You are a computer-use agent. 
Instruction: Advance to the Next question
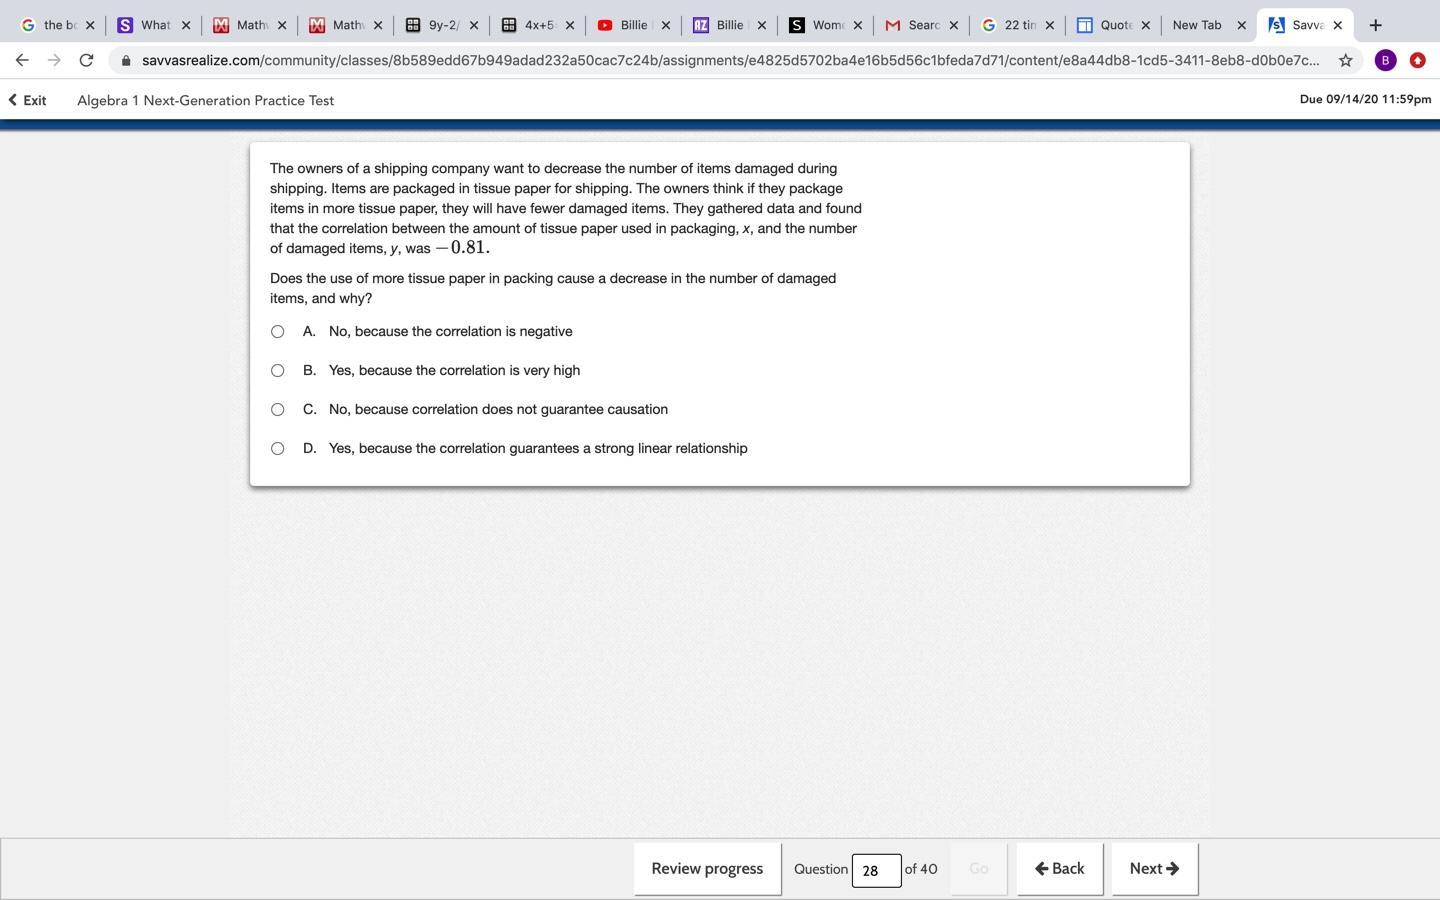[1154, 869]
